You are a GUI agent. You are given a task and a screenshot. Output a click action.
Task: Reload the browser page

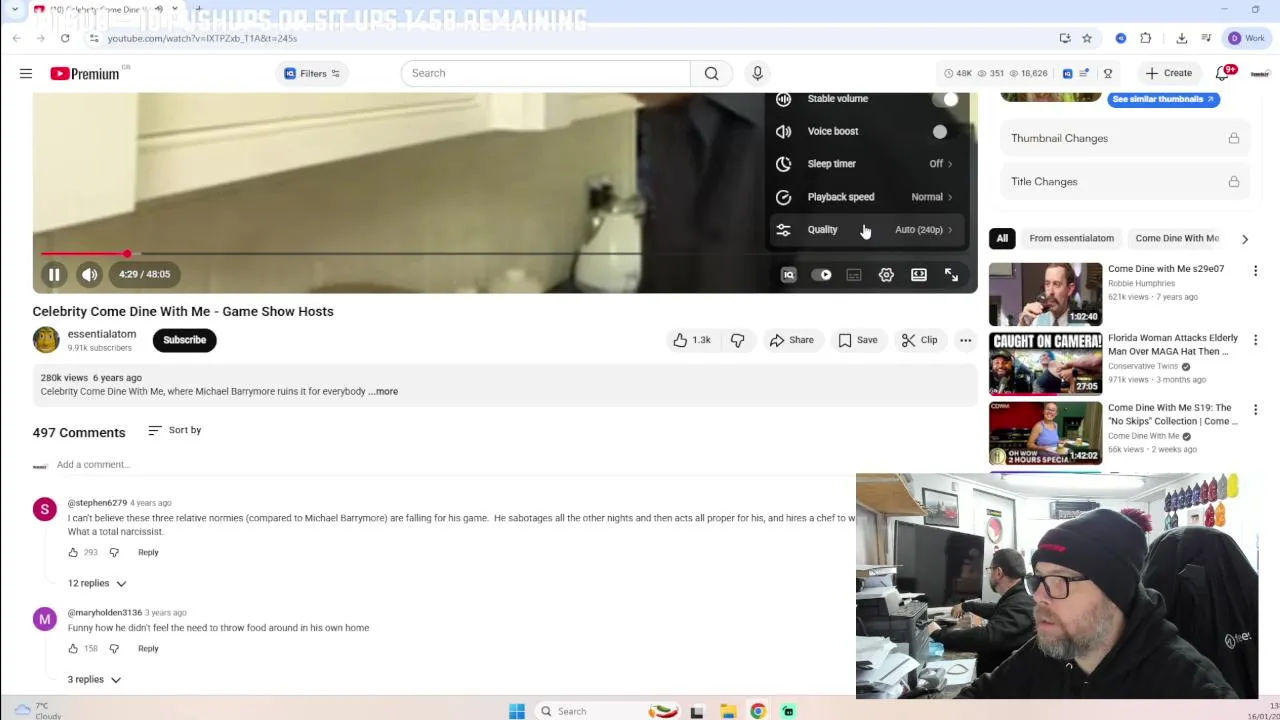pos(65,38)
